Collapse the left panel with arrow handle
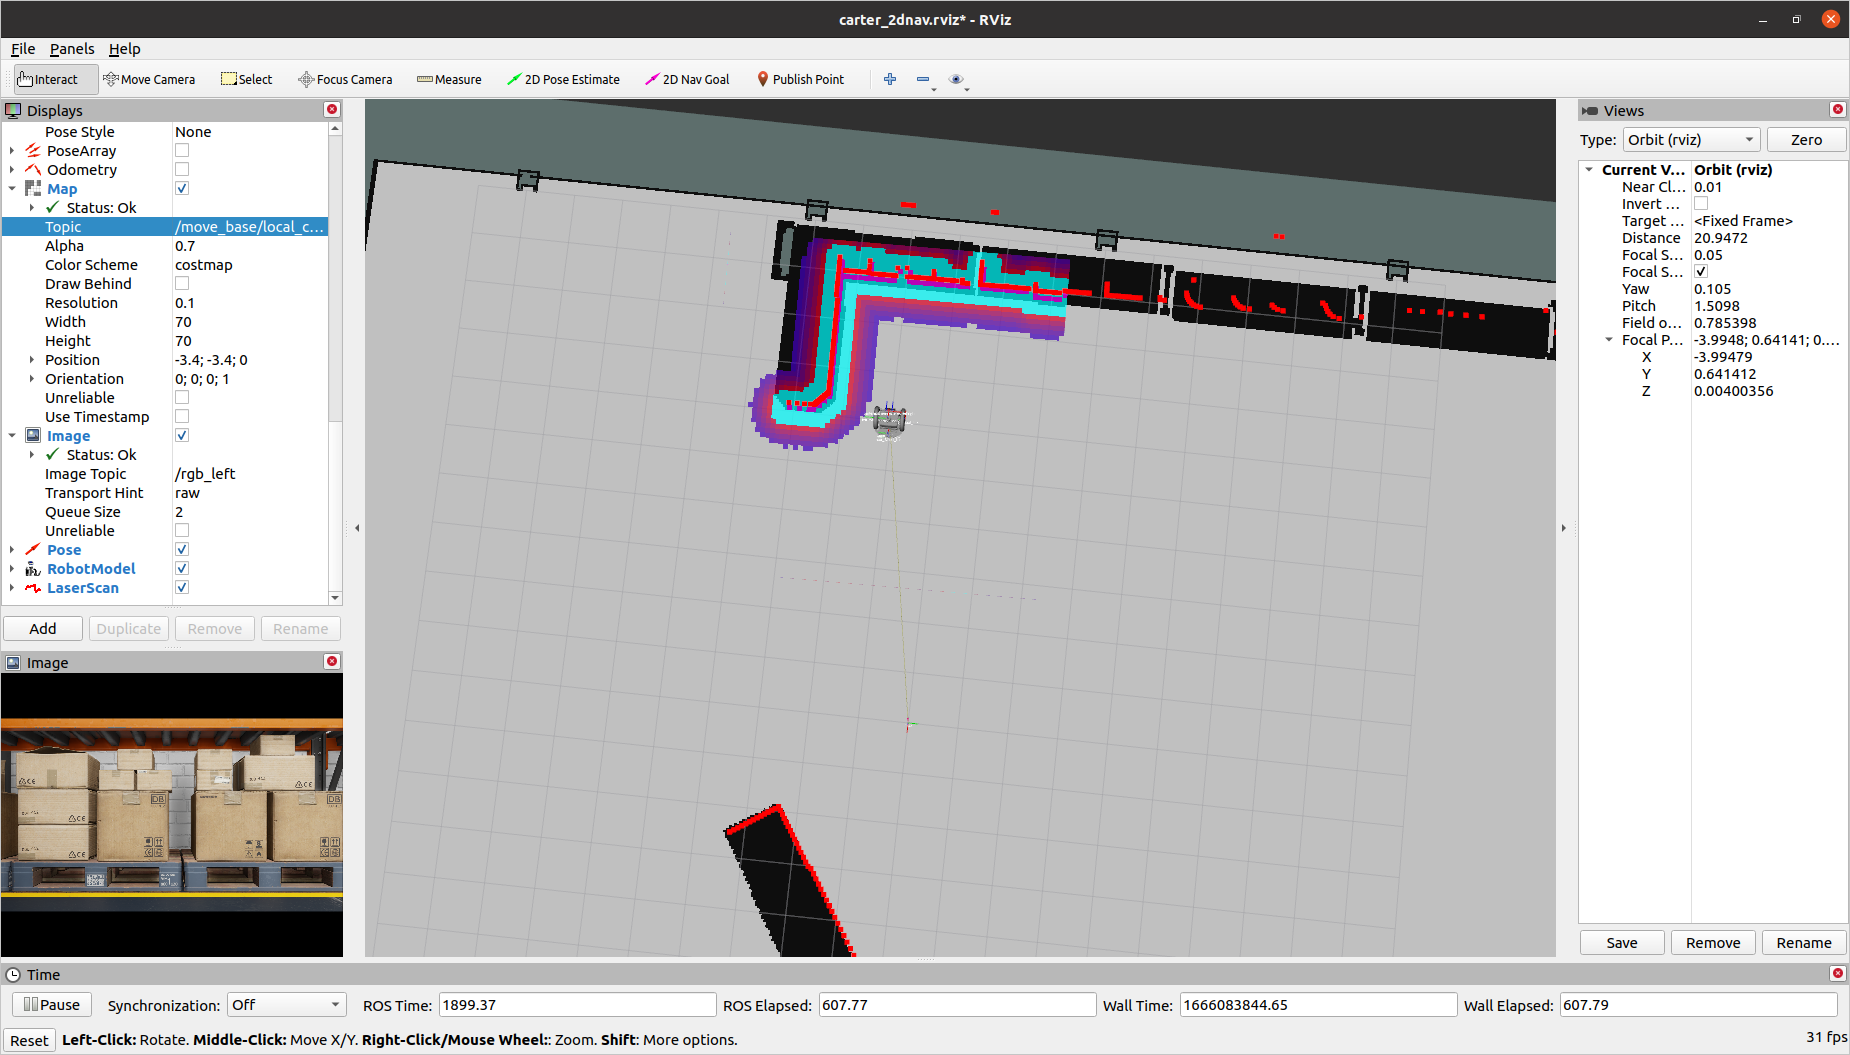The image size is (1850, 1055). [357, 528]
